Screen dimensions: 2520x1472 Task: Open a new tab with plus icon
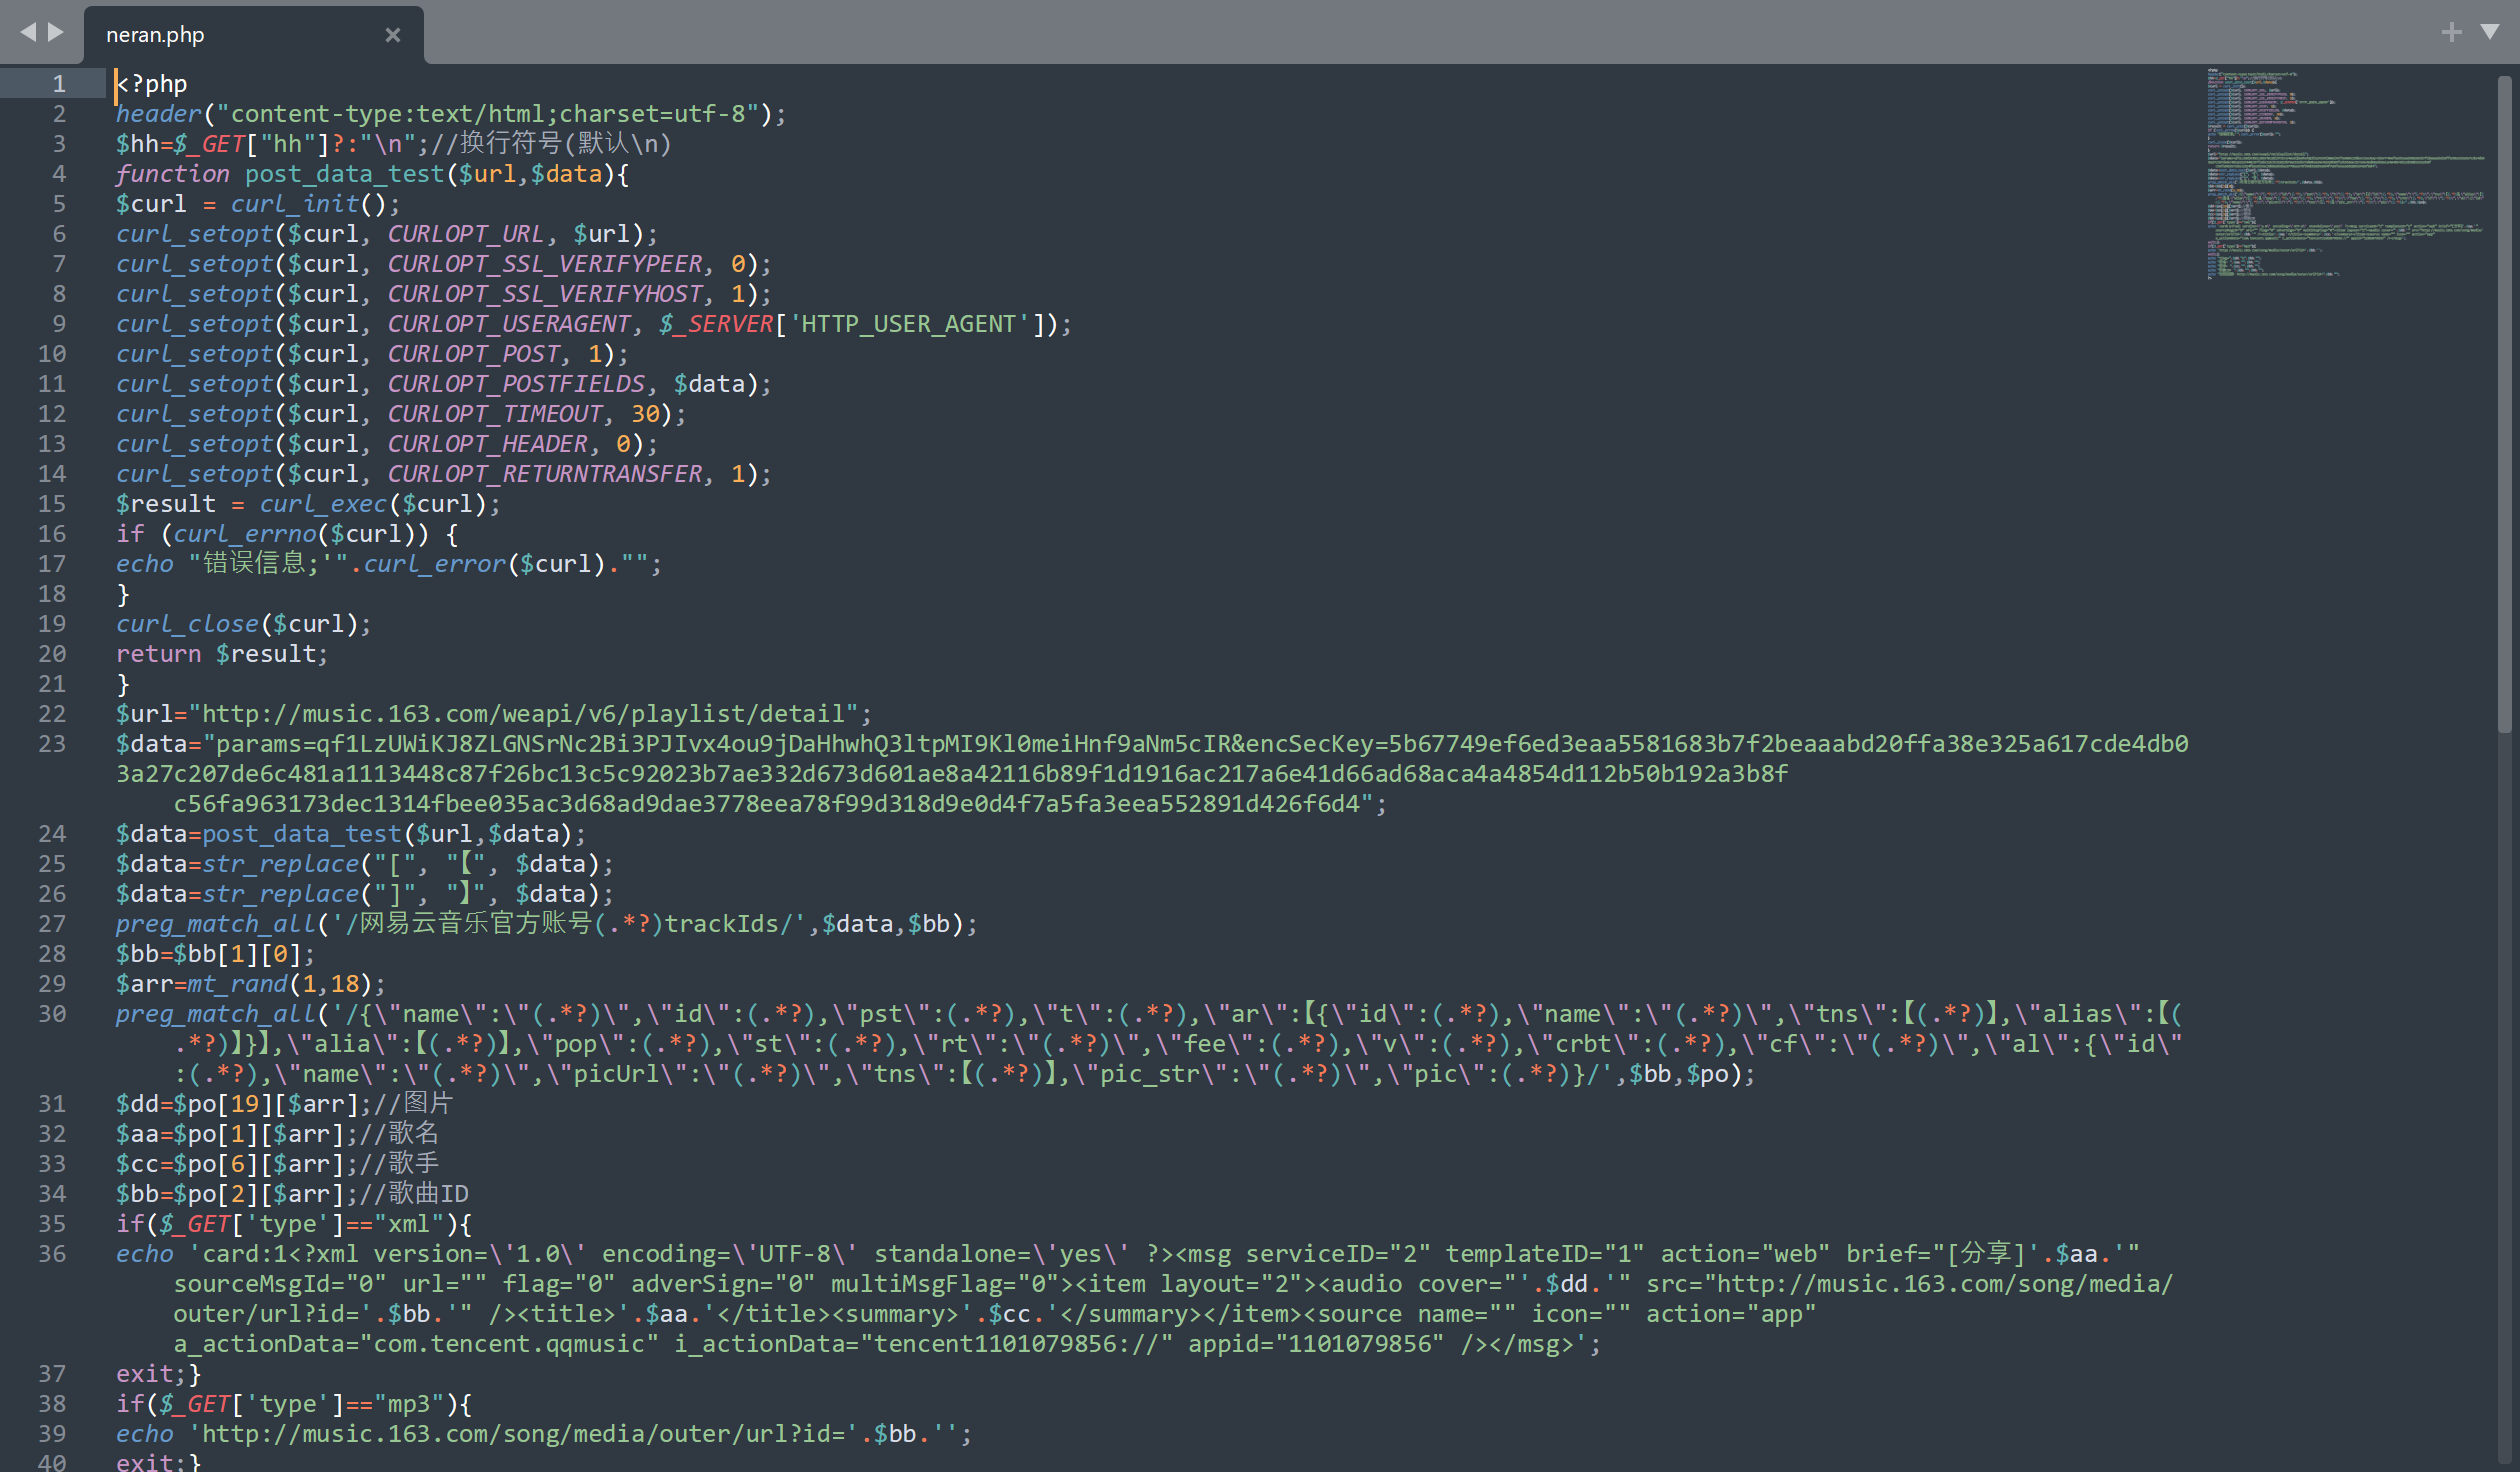pos(2451,33)
